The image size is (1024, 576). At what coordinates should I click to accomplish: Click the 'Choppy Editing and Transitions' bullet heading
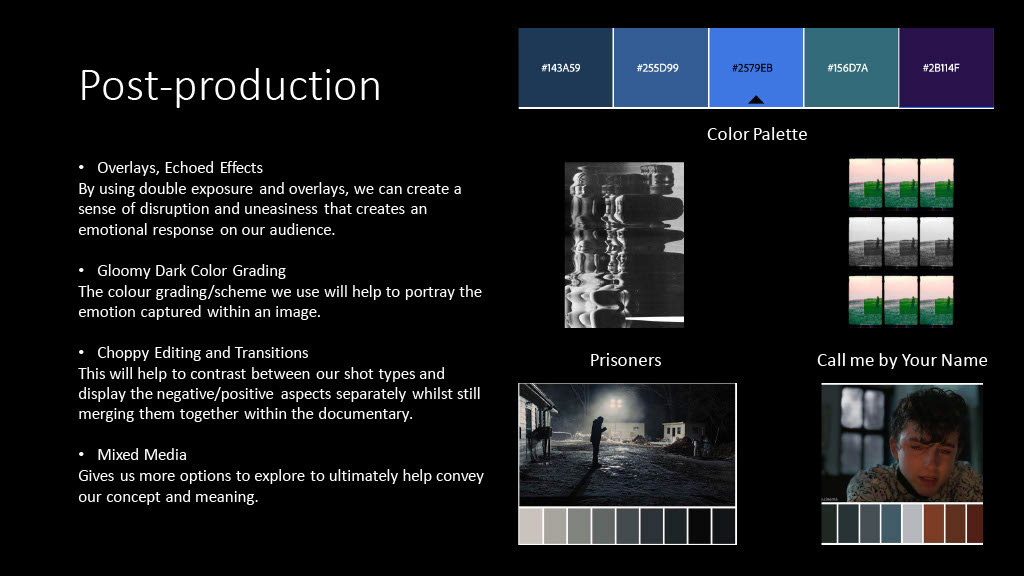pos(202,353)
